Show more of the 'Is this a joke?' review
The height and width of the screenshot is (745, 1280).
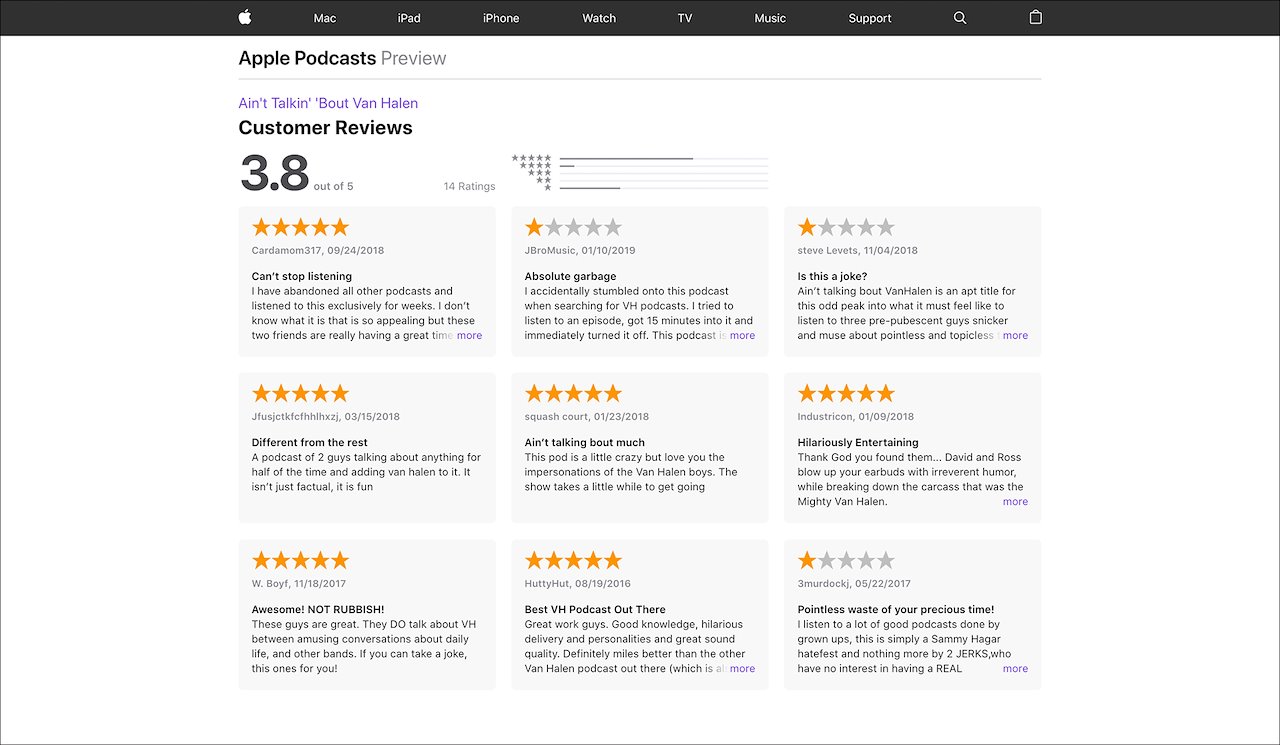[1015, 336]
